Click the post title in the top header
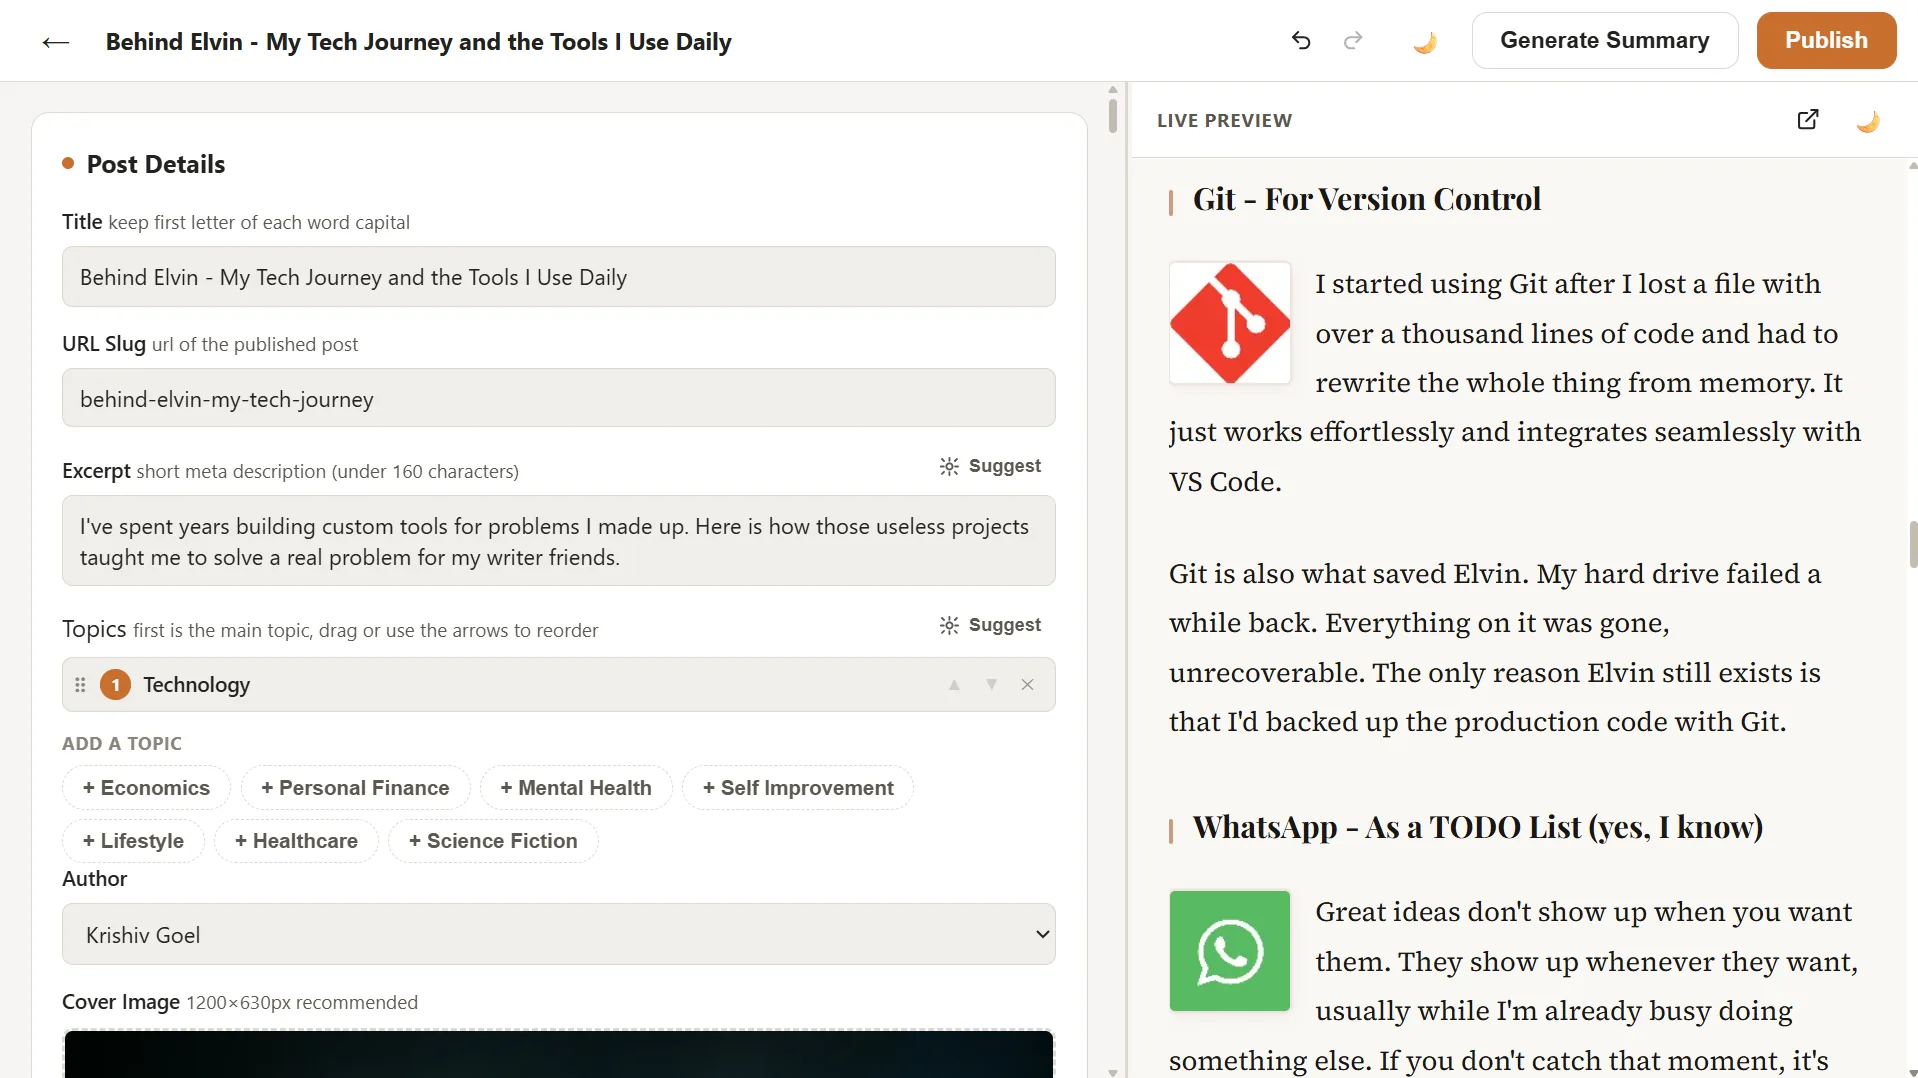Screen dimensions: 1918x1078 pos(418,42)
